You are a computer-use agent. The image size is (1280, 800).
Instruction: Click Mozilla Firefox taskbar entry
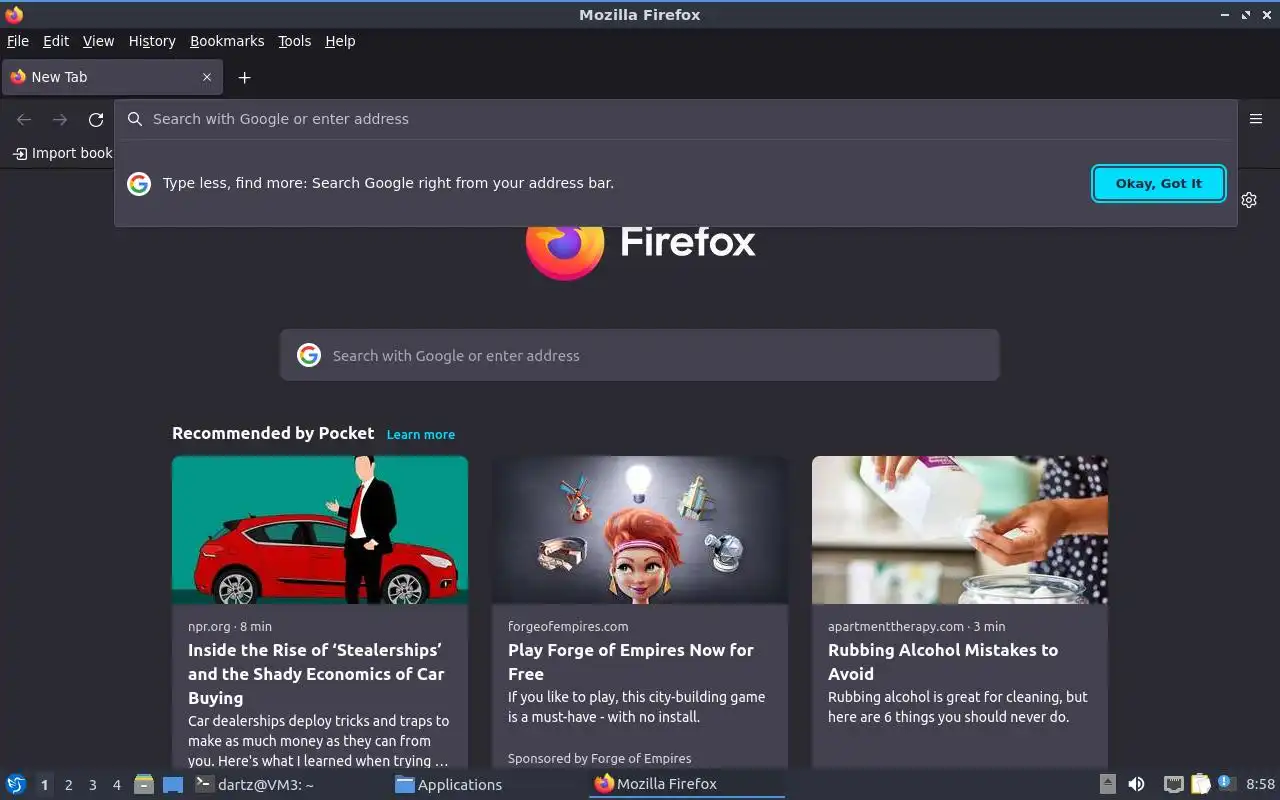click(x=689, y=785)
